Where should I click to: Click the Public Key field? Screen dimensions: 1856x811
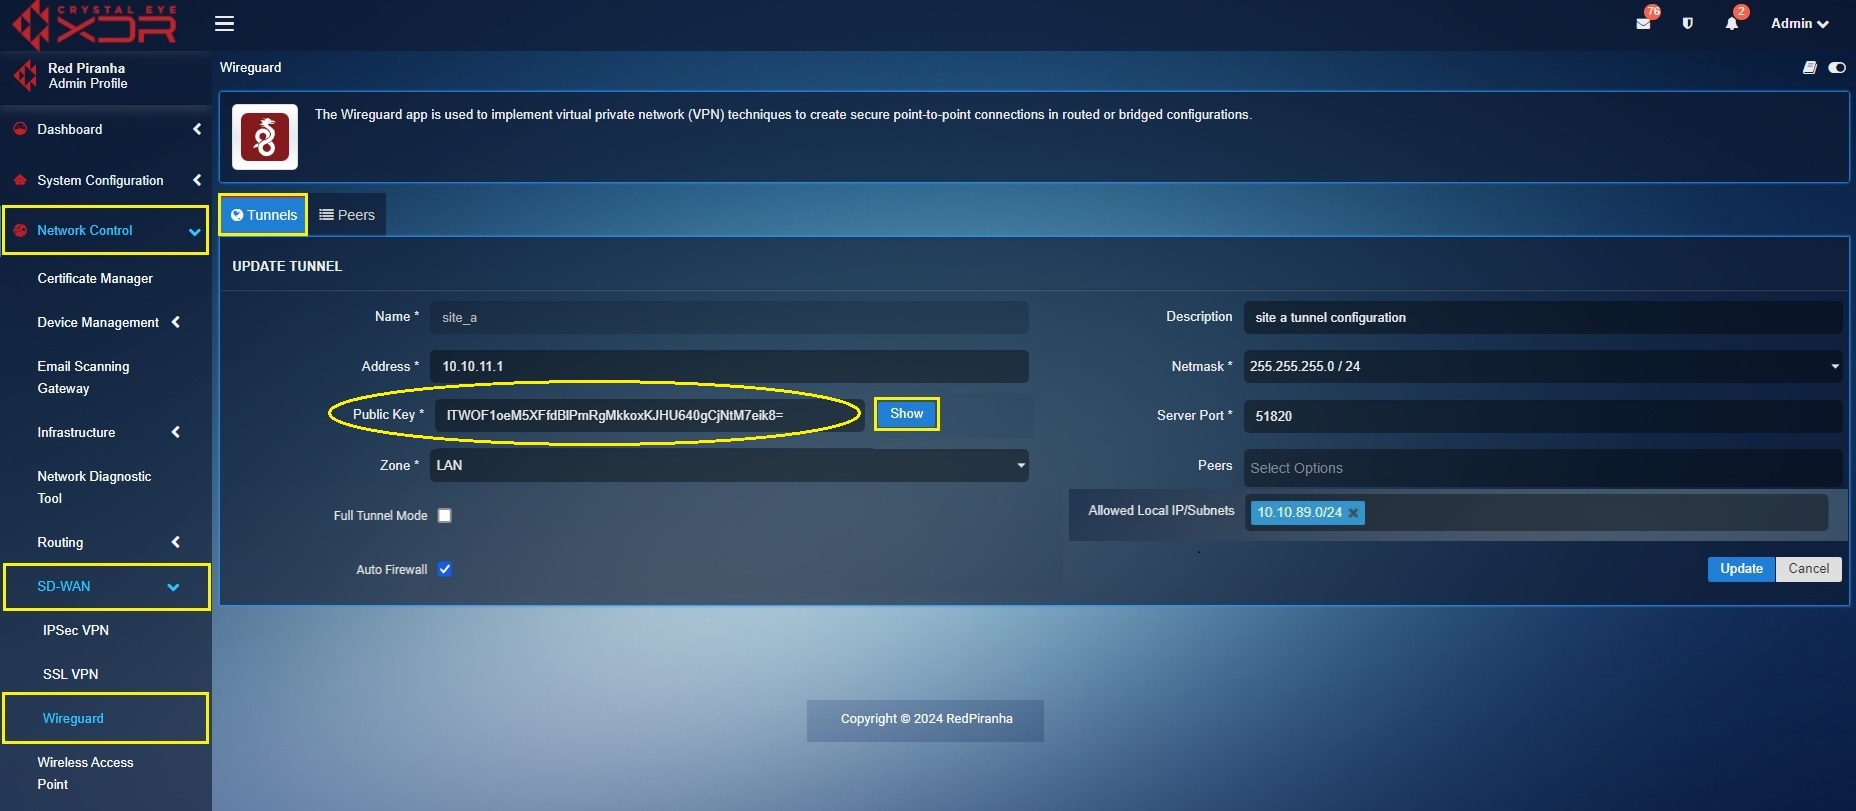click(649, 415)
